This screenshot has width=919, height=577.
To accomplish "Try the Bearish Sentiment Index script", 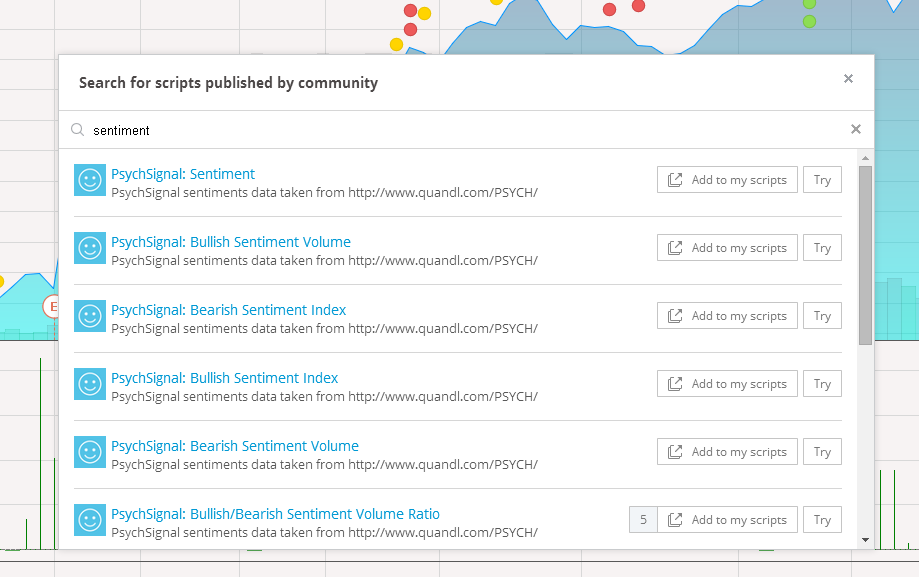I will click(822, 316).
